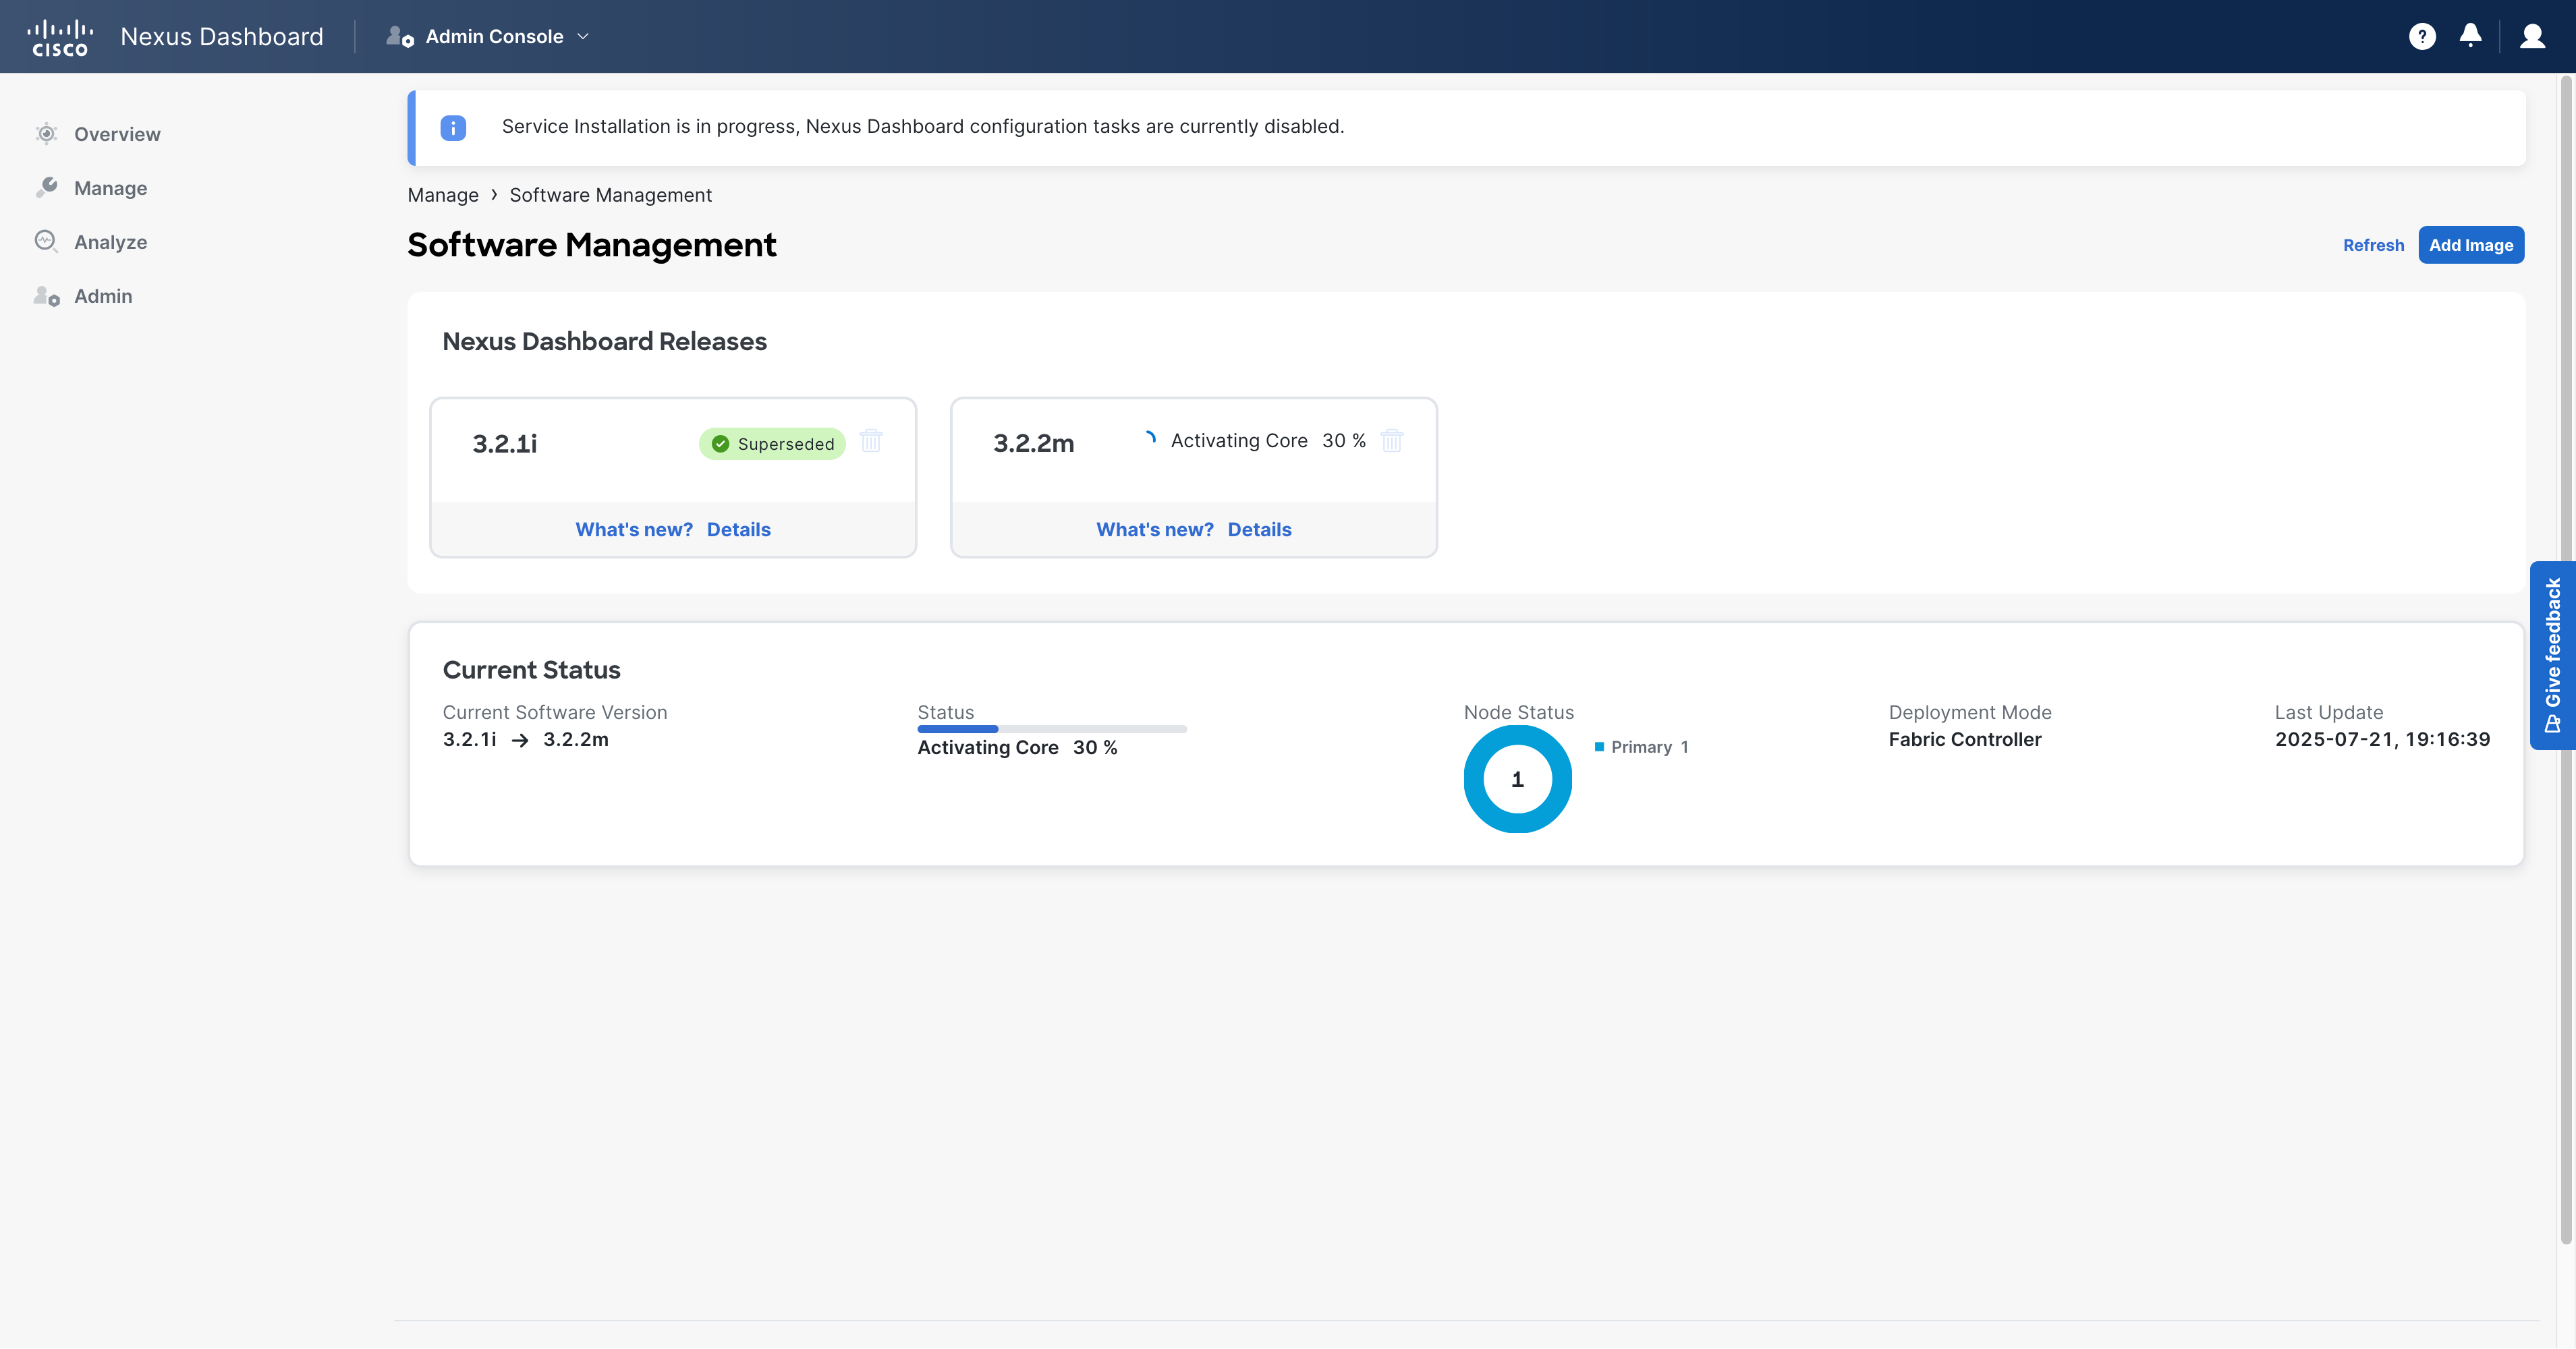Click the trash icon for release 3.2.1i
This screenshot has height=1349, width=2576.
pyautogui.click(x=871, y=441)
